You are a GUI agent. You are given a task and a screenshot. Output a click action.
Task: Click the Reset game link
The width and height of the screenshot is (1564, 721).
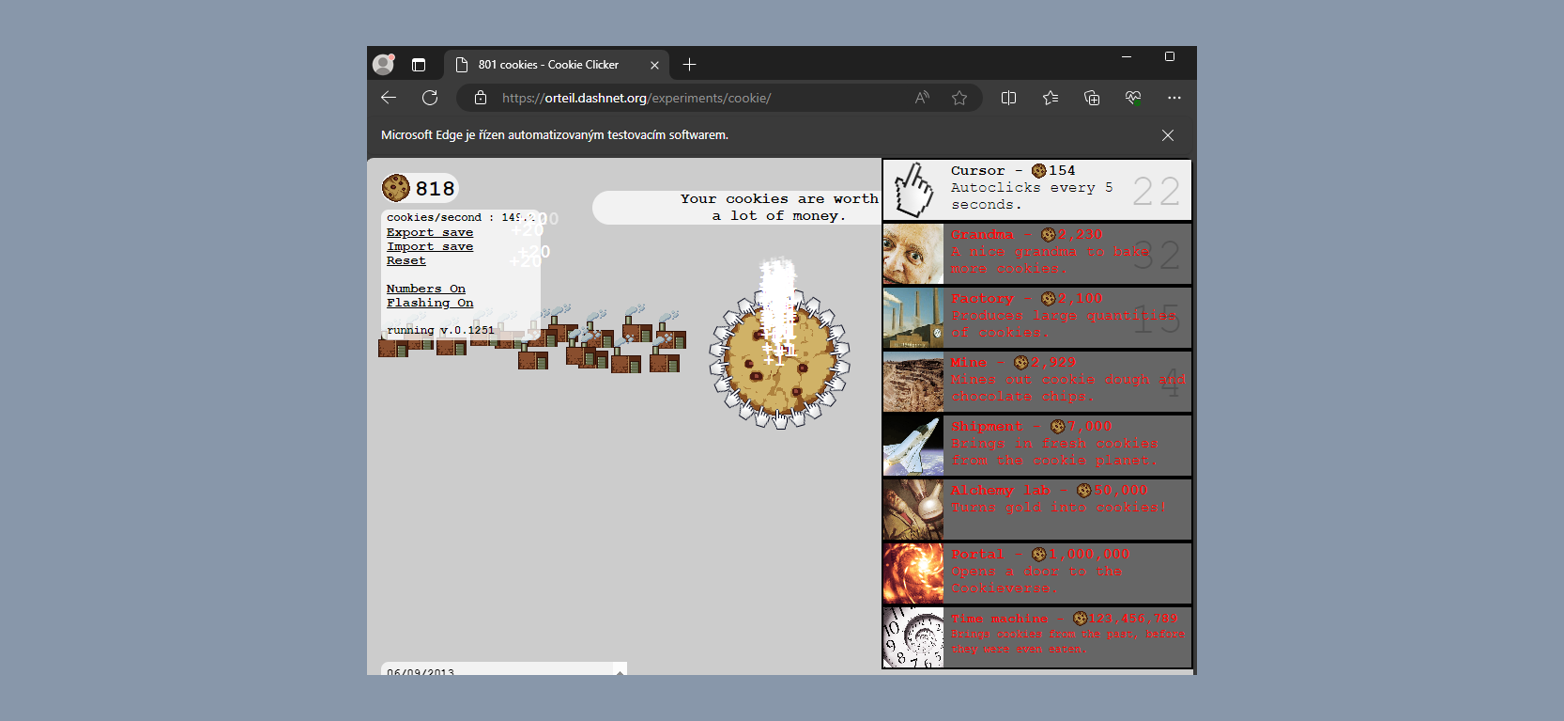coord(406,261)
